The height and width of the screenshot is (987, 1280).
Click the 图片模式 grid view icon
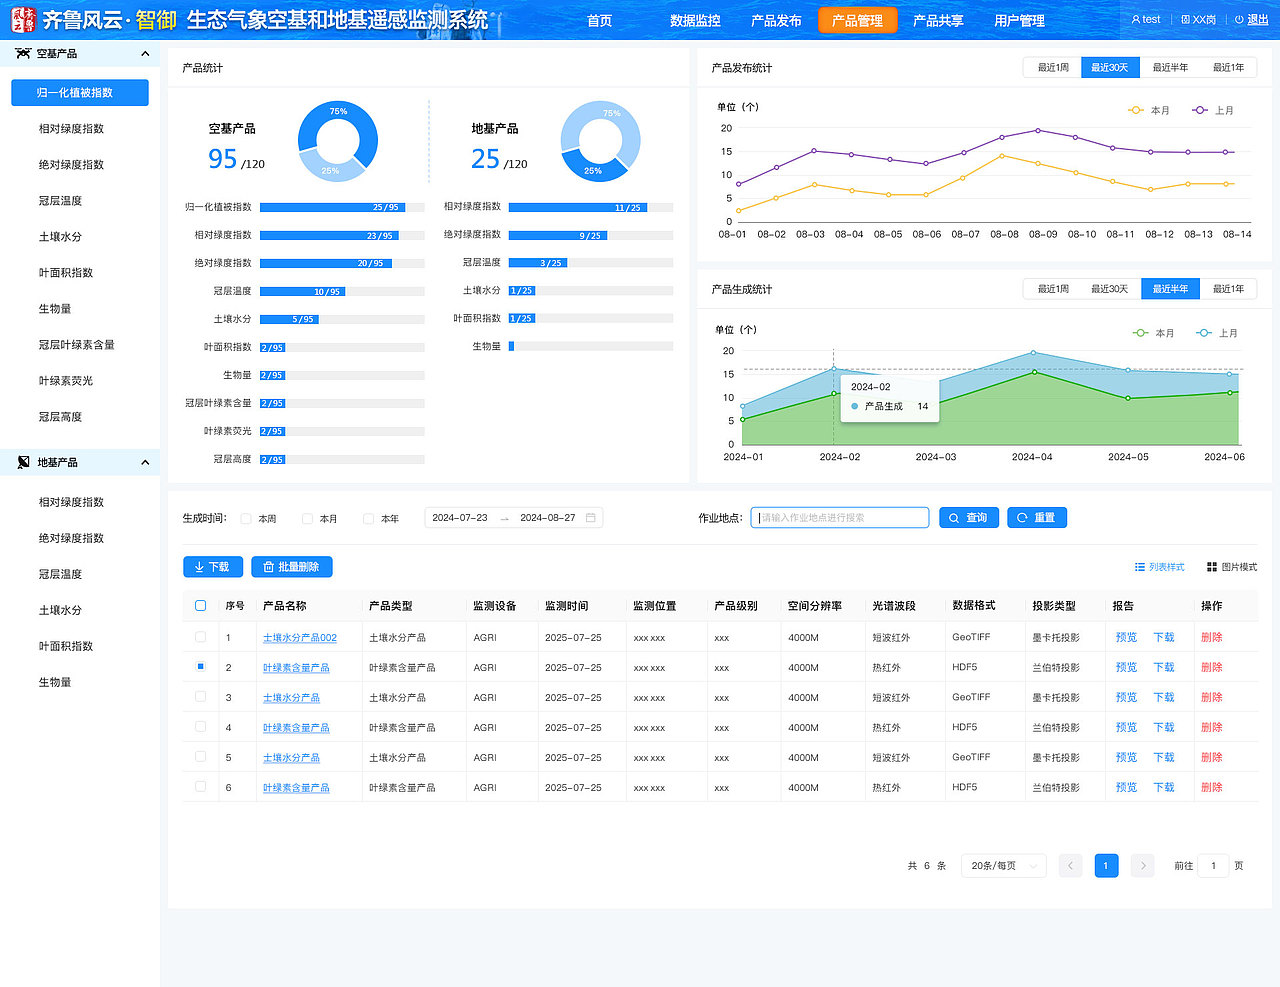pos(1212,567)
